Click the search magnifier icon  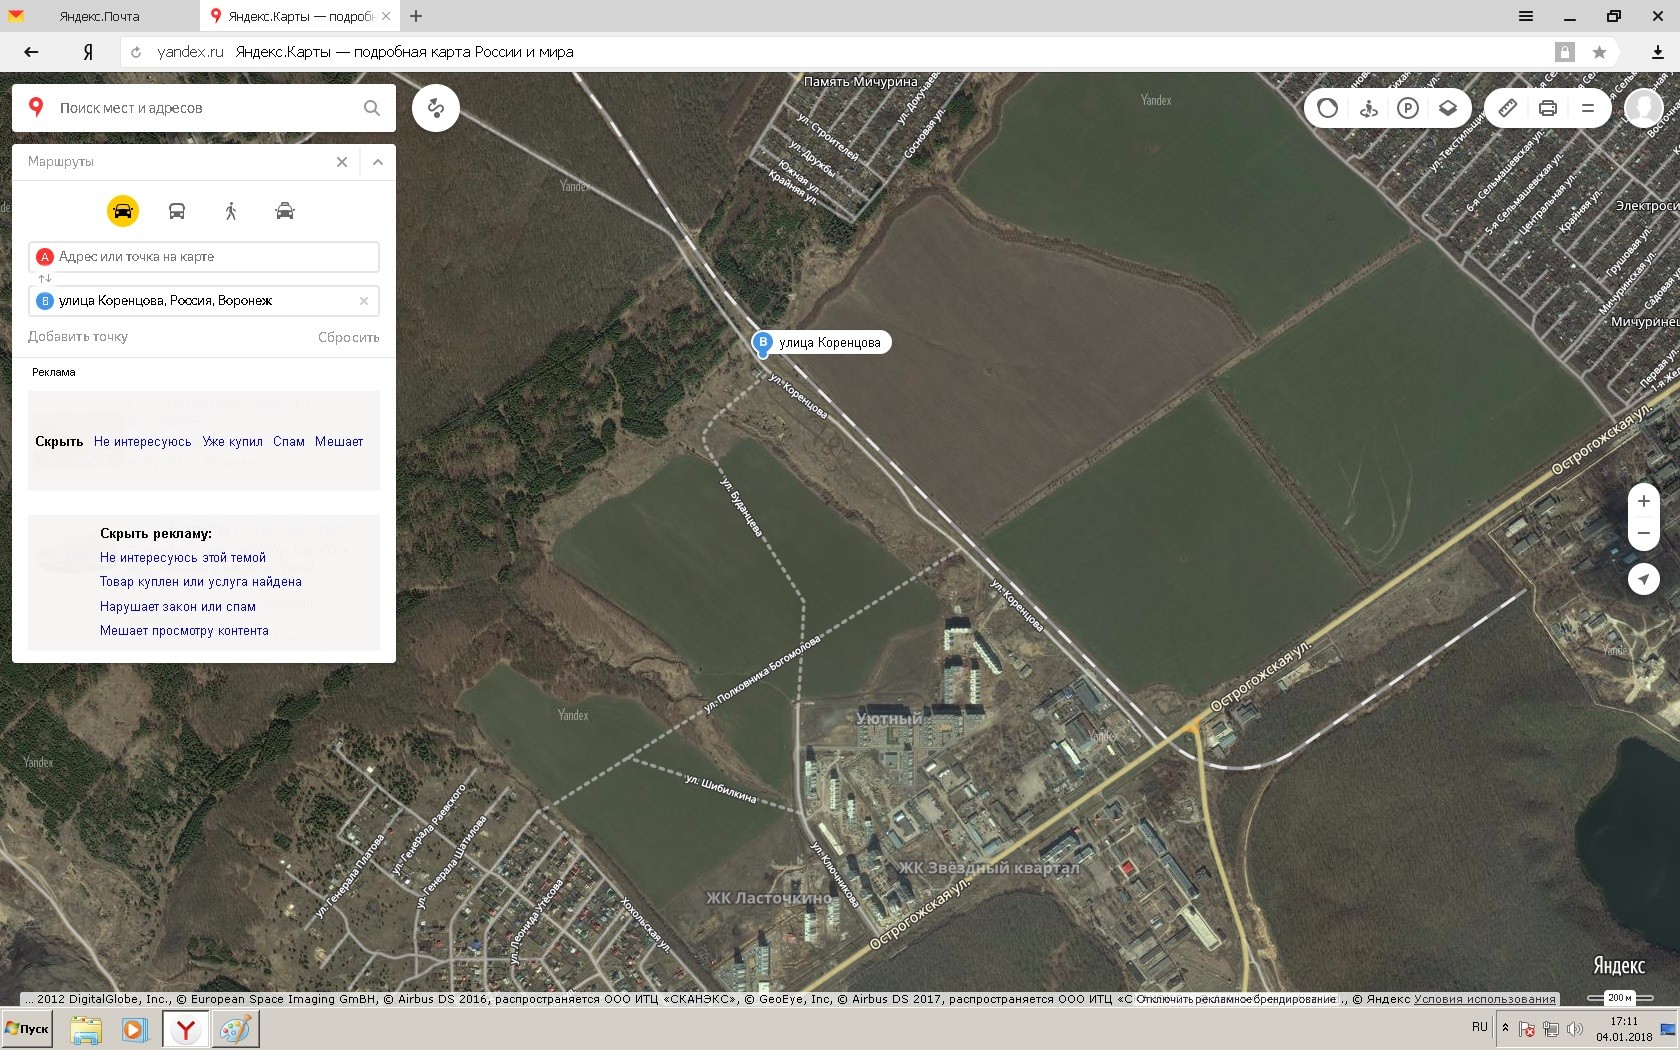pyautogui.click(x=372, y=108)
